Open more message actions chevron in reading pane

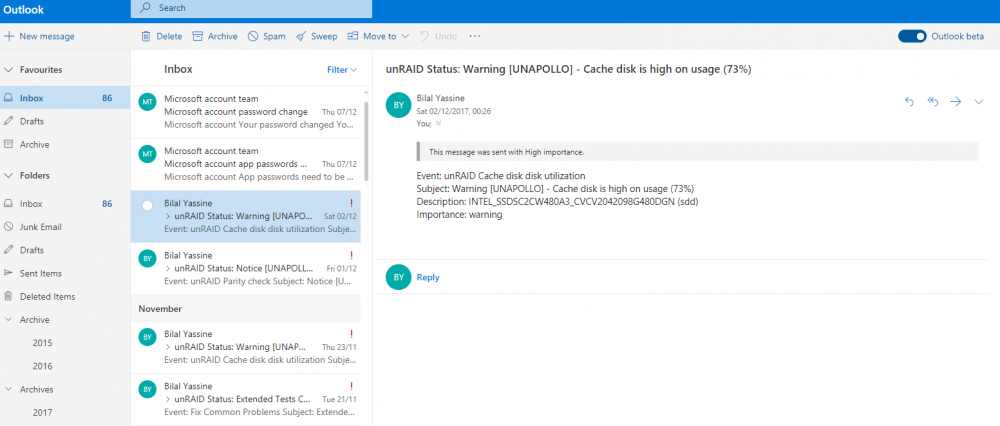979,101
